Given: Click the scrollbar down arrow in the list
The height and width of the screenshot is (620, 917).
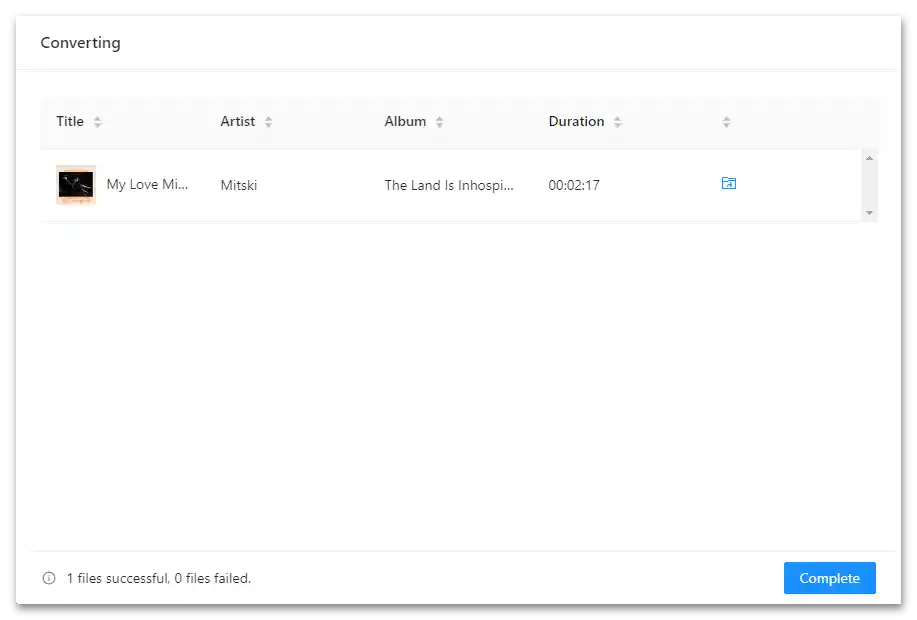Looking at the screenshot, I should tap(869, 213).
